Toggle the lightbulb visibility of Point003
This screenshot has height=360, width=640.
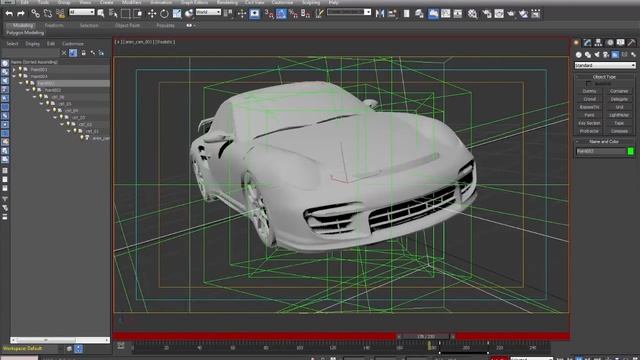pos(20,70)
